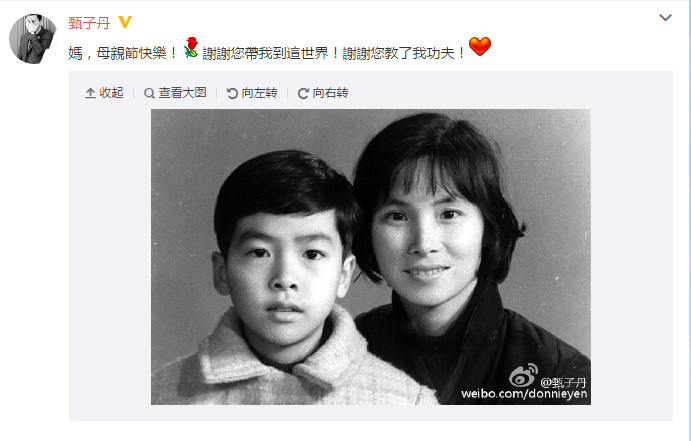Open the circular avatar profile picture
Screen dimensions: 691x441
tap(33, 39)
